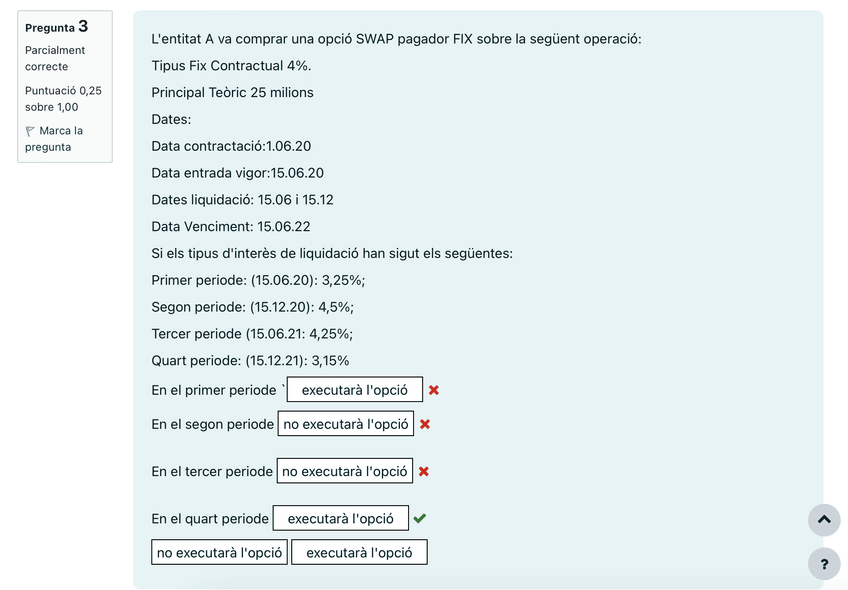Select the tercer periode answer box
Screen dimensions: 848x590
(345, 471)
